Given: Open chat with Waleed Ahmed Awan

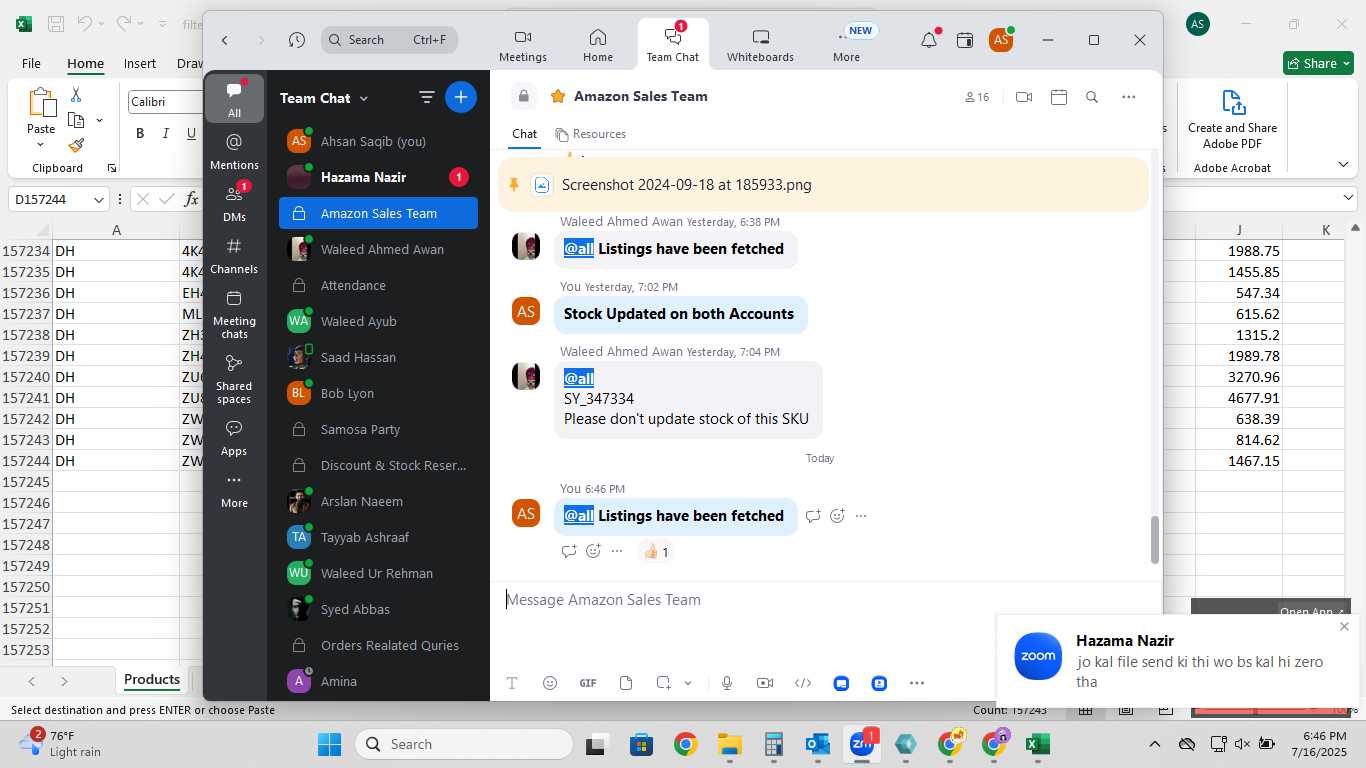Looking at the screenshot, I should 378,249.
